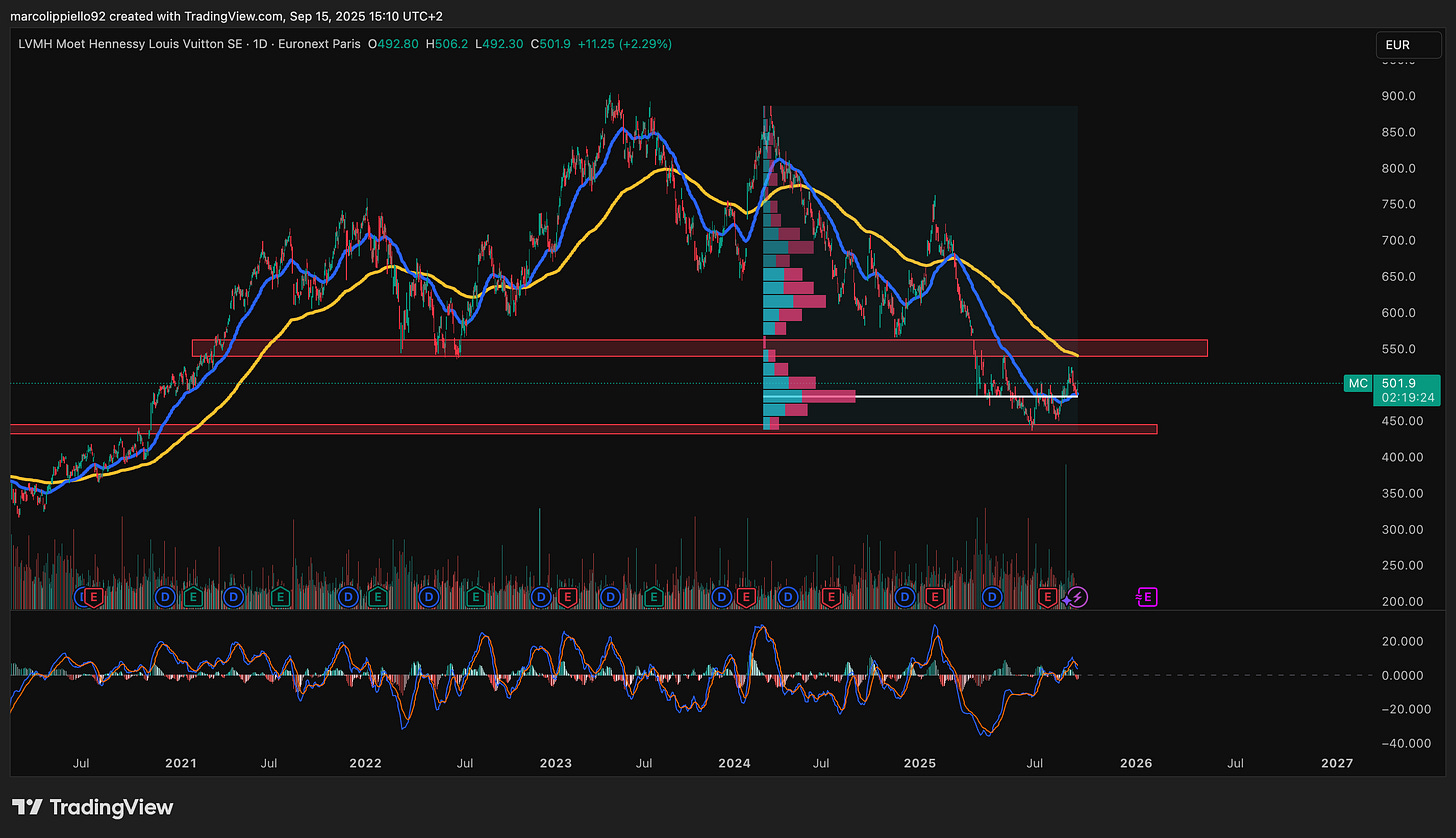Open the green earnings marker at July 2022
Viewport: 1456px width, 838px height.
pyautogui.click(x=475, y=597)
